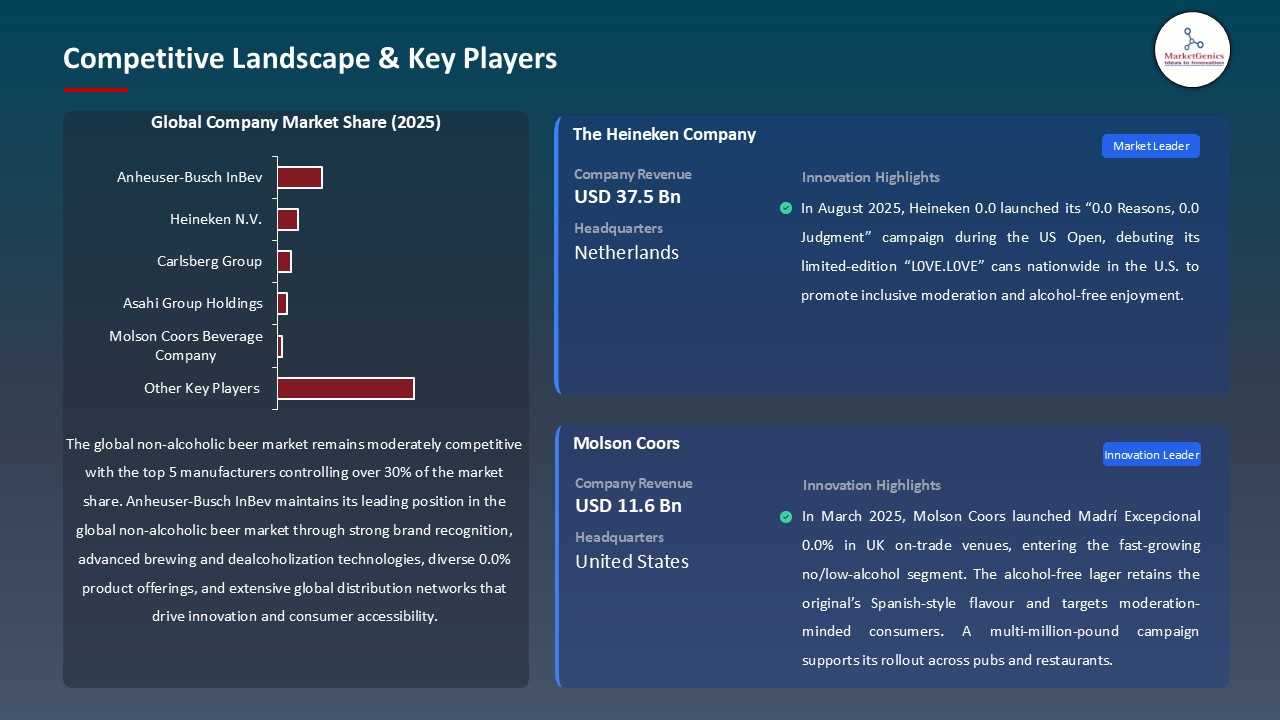Image resolution: width=1280 pixels, height=720 pixels.
Task: Select the Innovation Highlights heading in Heineken panel
Action: point(870,177)
